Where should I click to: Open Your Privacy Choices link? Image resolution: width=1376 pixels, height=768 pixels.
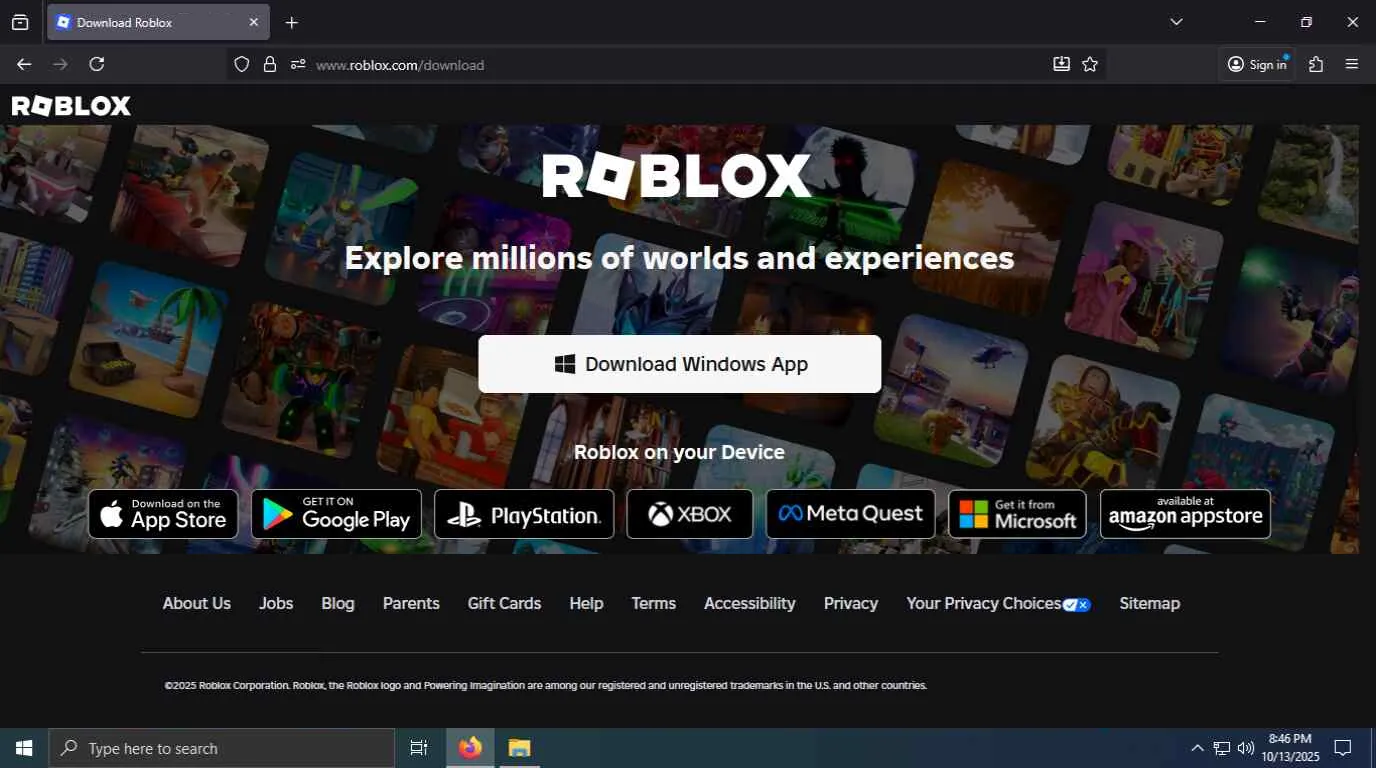tap(998, 603)
